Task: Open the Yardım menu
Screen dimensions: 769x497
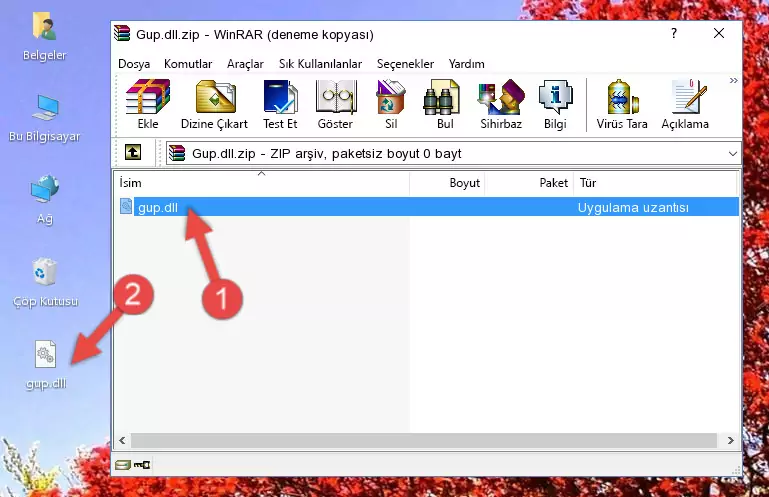Action: click(x=466, y=64)
